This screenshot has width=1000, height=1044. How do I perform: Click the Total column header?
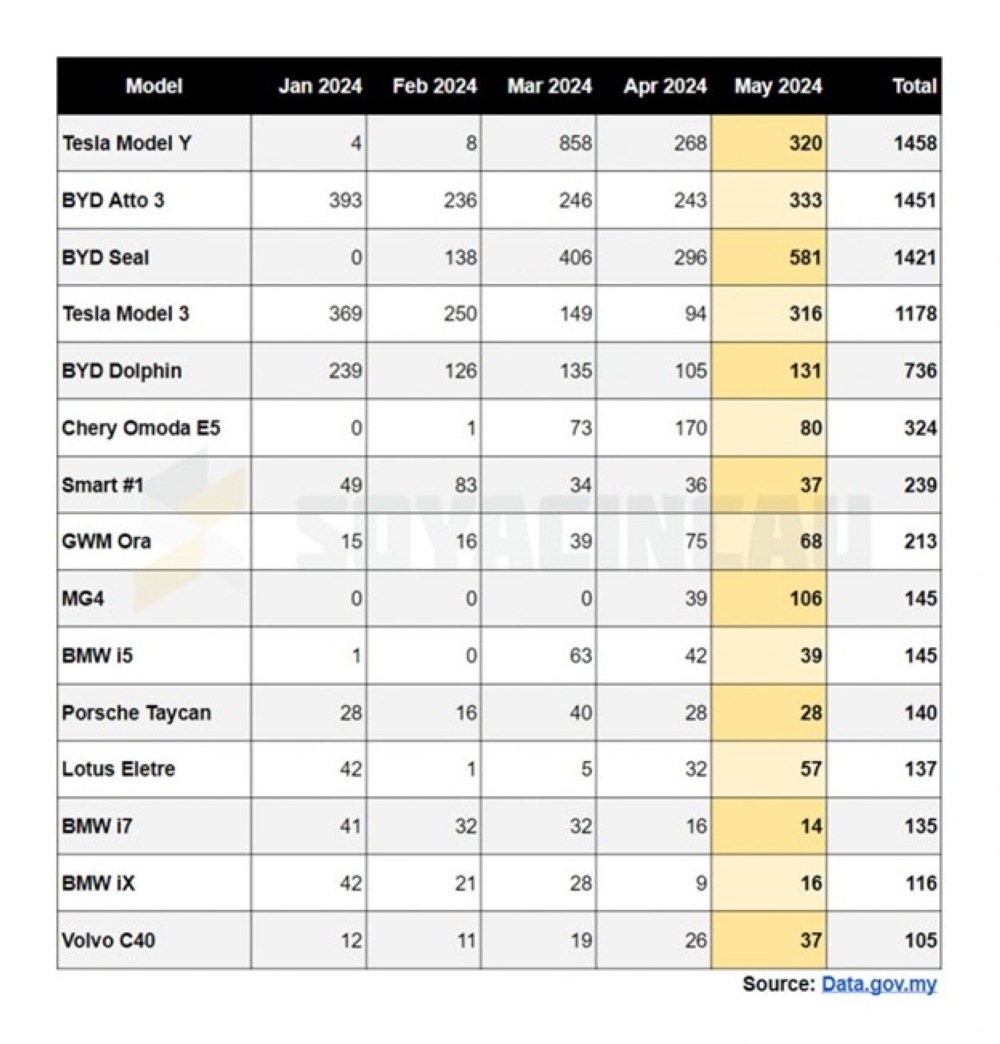click(x=914, y=86)
